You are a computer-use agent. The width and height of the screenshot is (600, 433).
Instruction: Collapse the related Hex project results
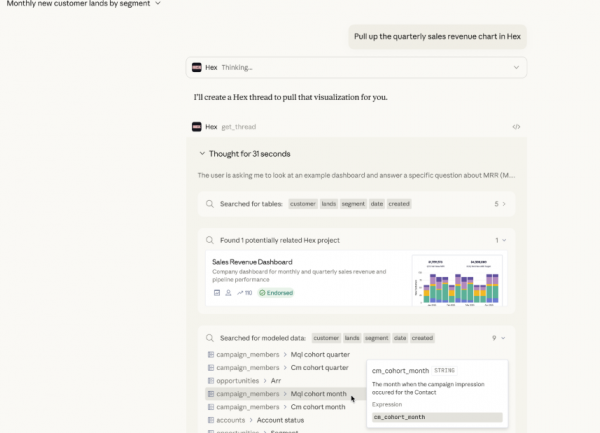click(x=502, y=240)
